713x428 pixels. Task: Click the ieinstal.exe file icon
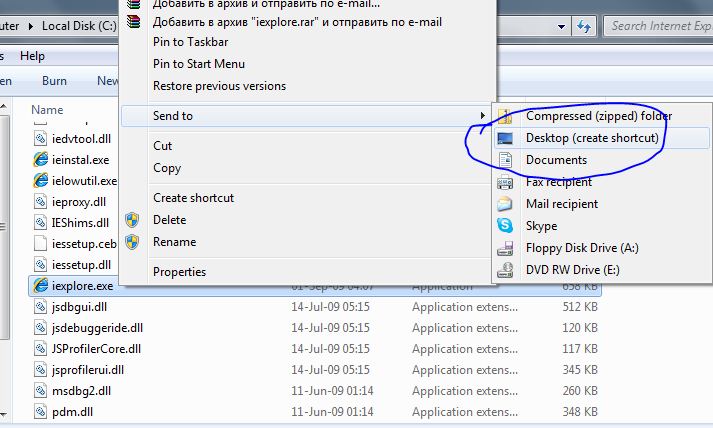point(40,160)
